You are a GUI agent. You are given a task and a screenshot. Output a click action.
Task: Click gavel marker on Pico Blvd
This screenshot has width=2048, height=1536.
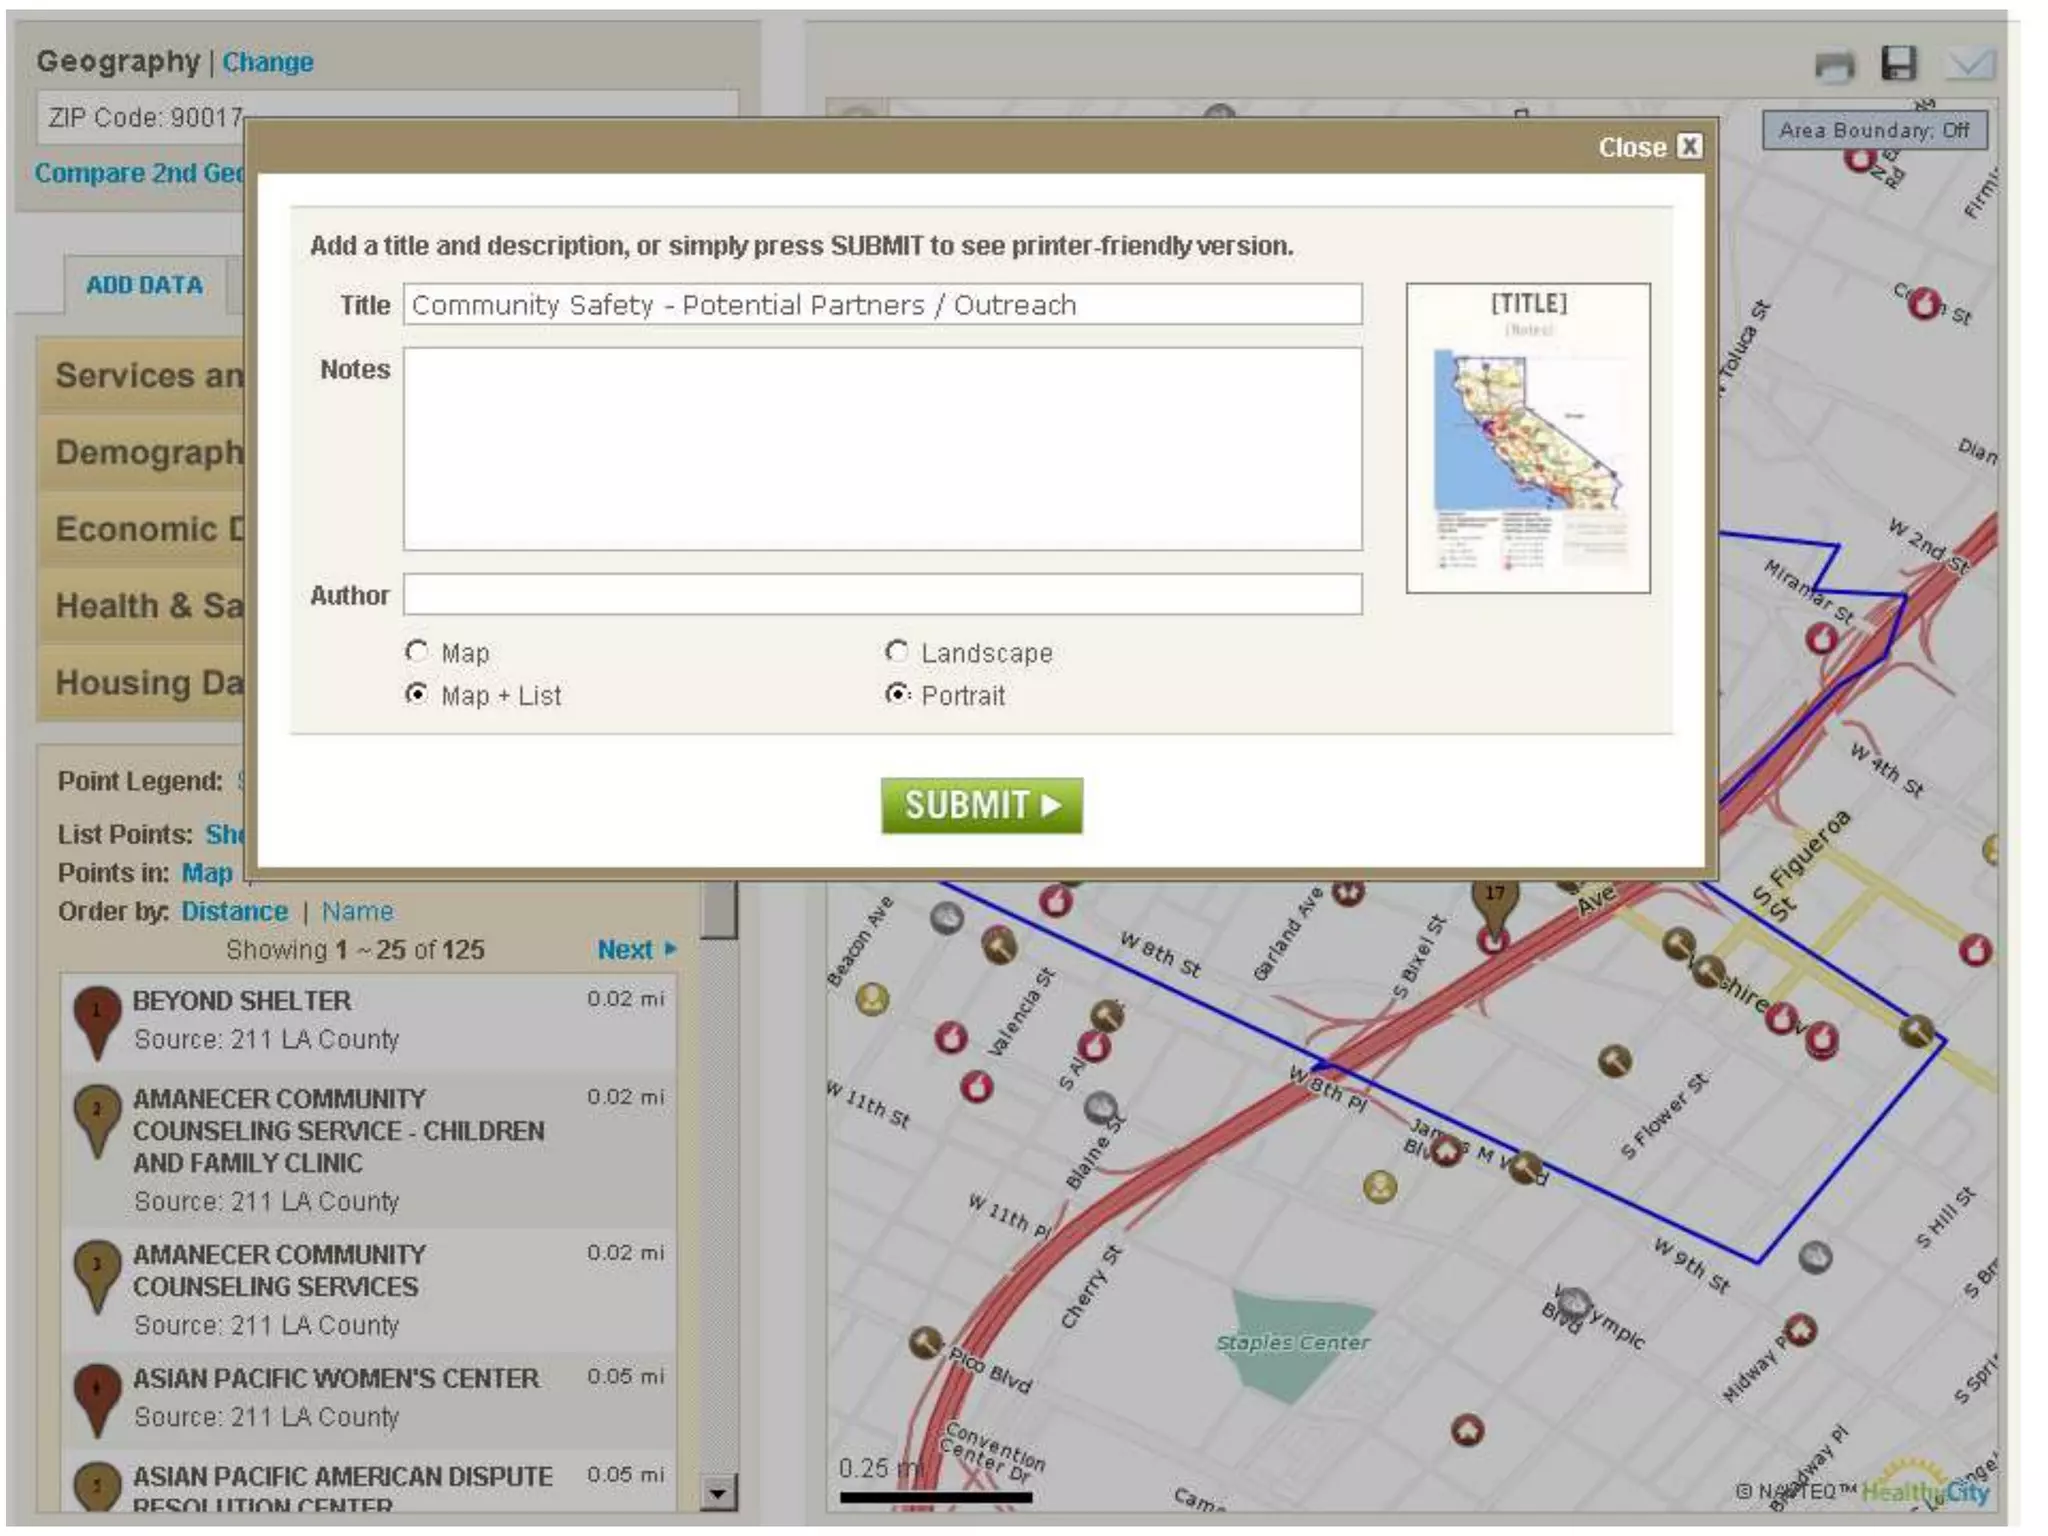tap(925, 1342)
